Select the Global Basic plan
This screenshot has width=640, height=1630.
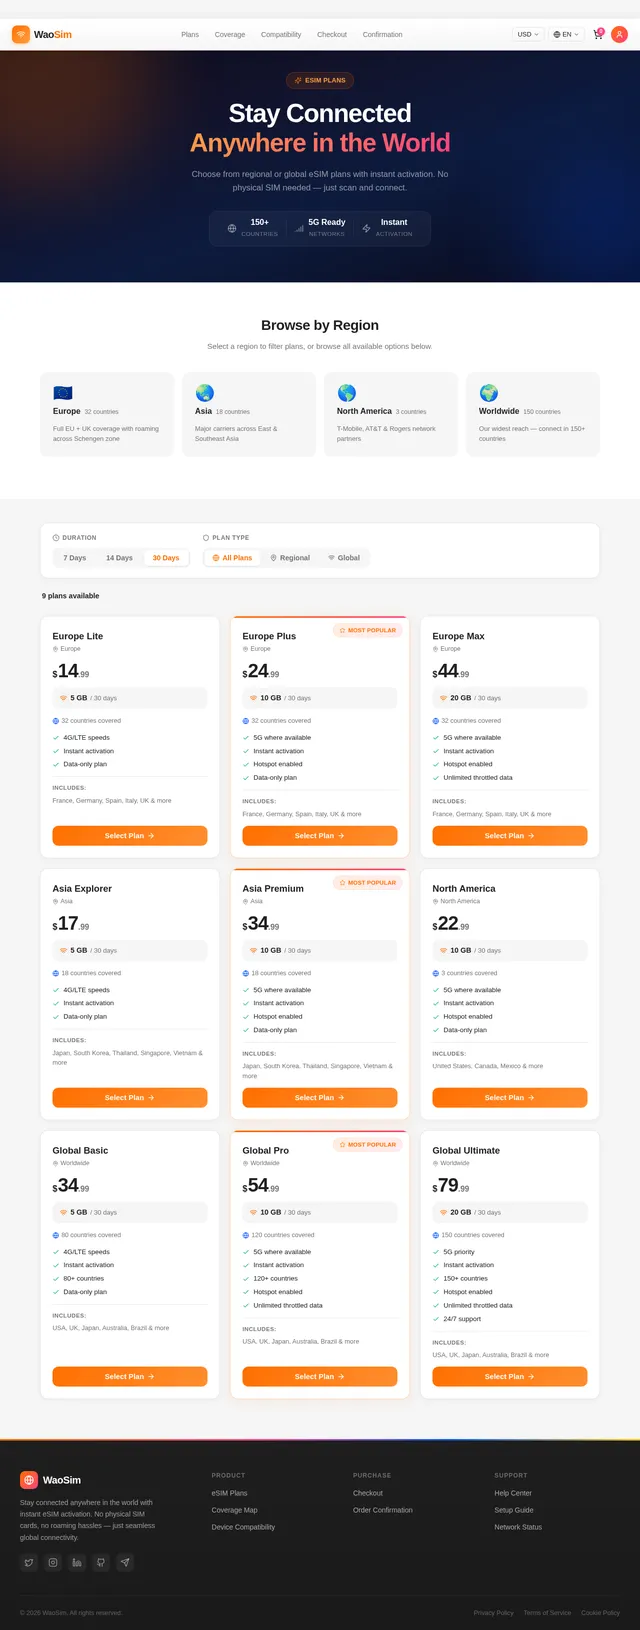tap(130, 1377)
